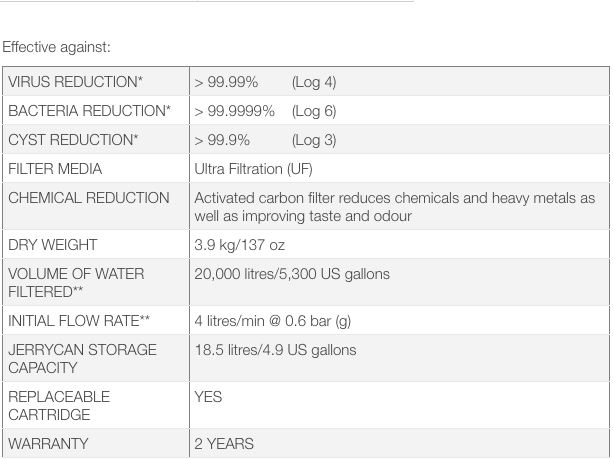613x459 pixels.
Task: Select the REPLACEABLE CARTRIDGE label cell
Action: [59, 405]
